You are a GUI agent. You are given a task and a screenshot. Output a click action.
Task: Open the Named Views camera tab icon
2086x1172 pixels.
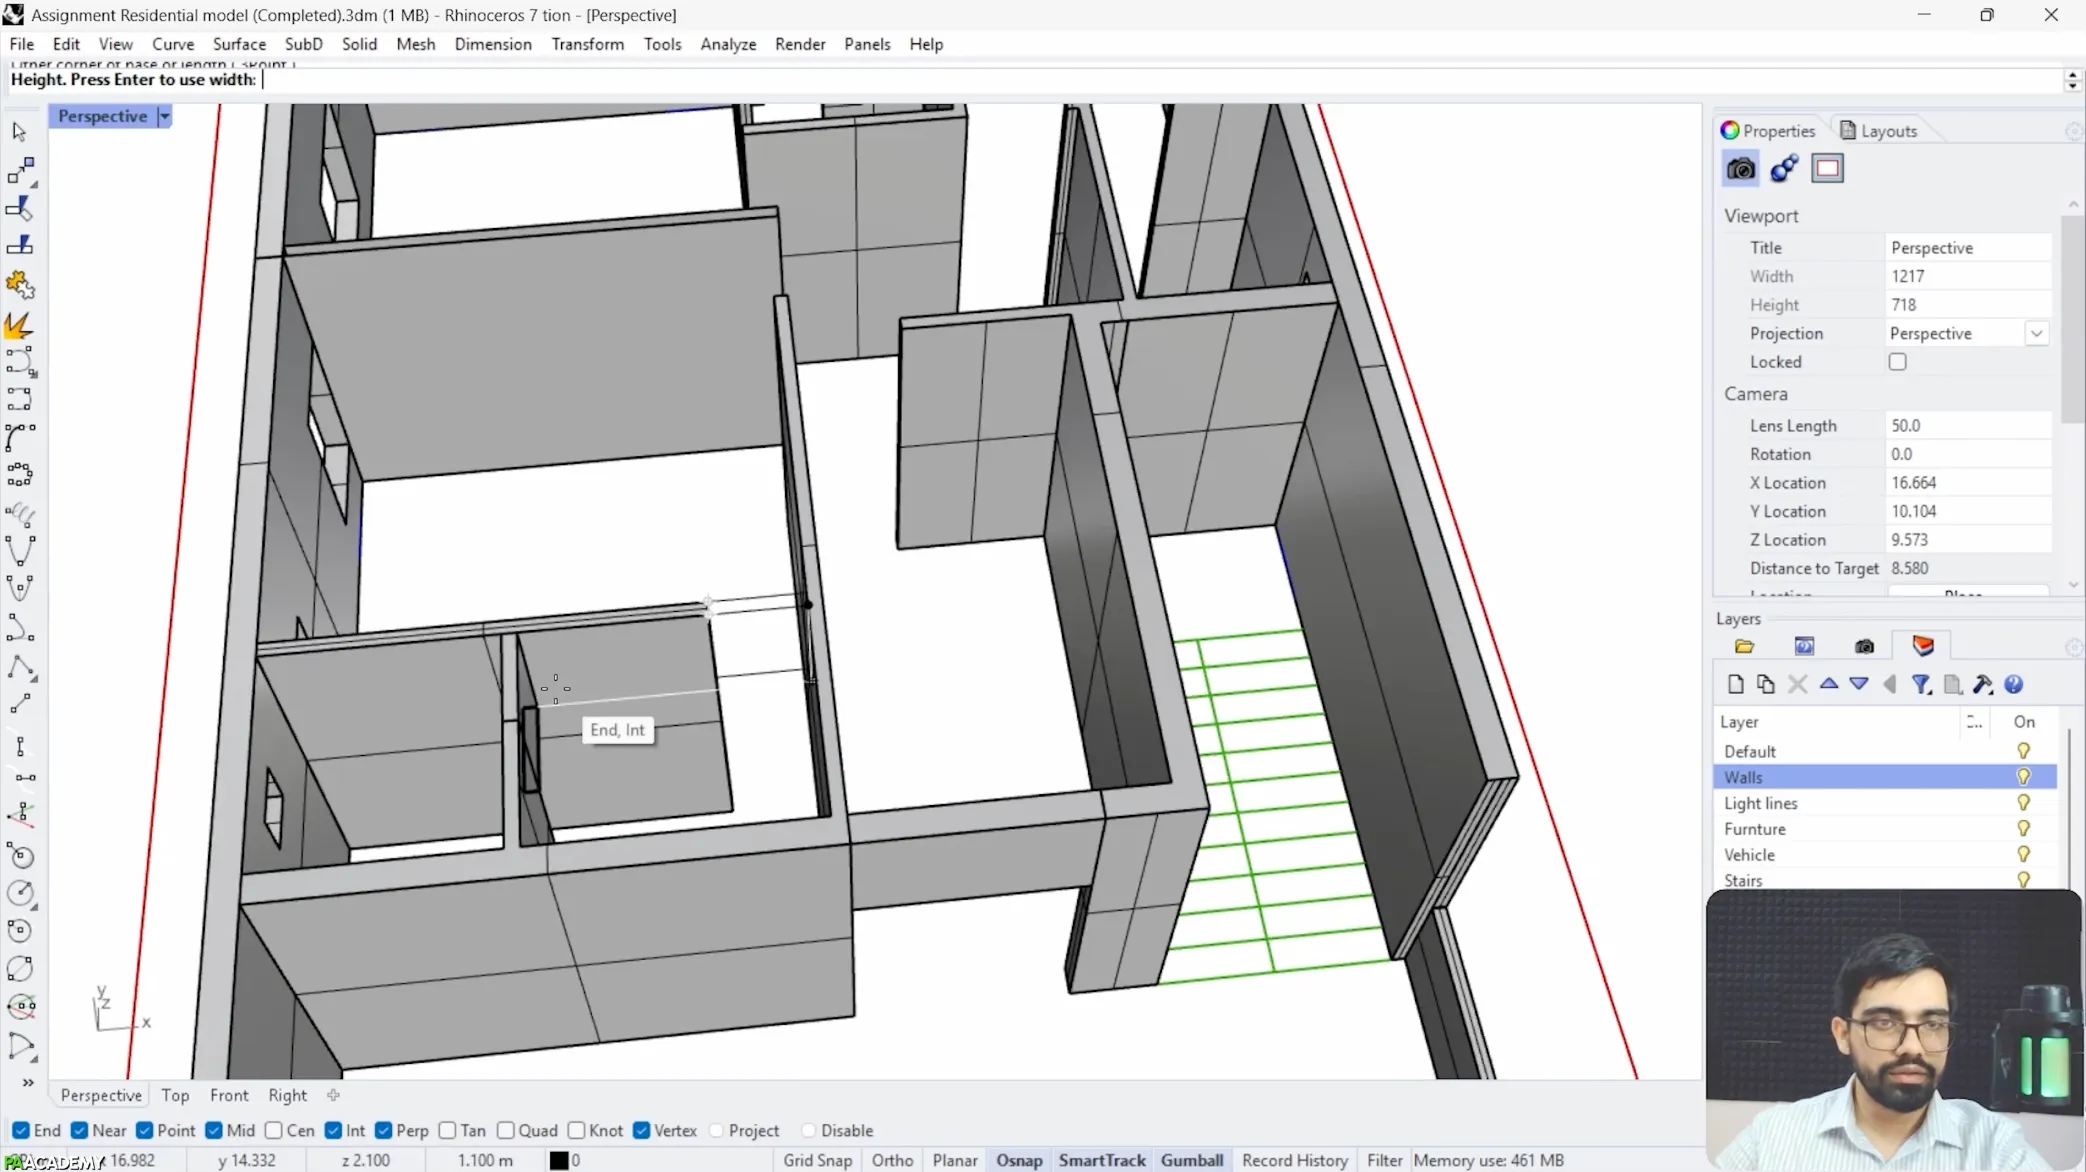click(x=1864, y=646)
